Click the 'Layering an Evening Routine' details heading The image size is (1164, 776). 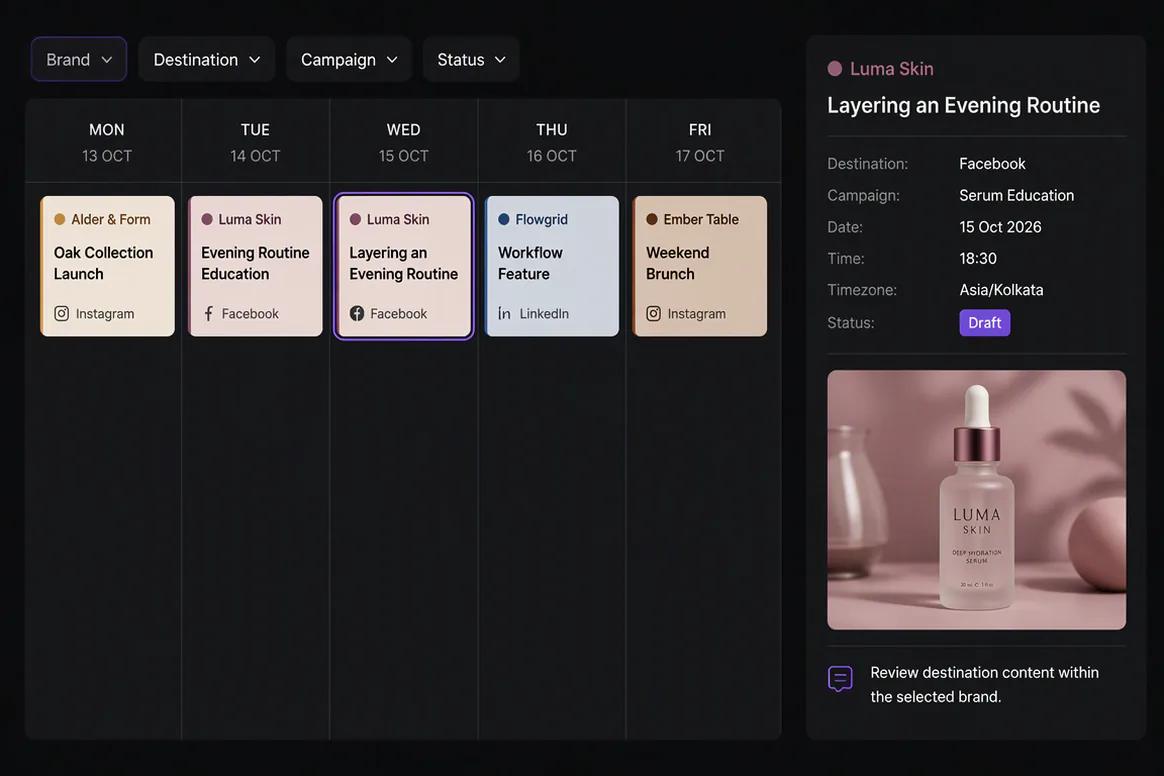pyautogui.click(x=964, y=105)
